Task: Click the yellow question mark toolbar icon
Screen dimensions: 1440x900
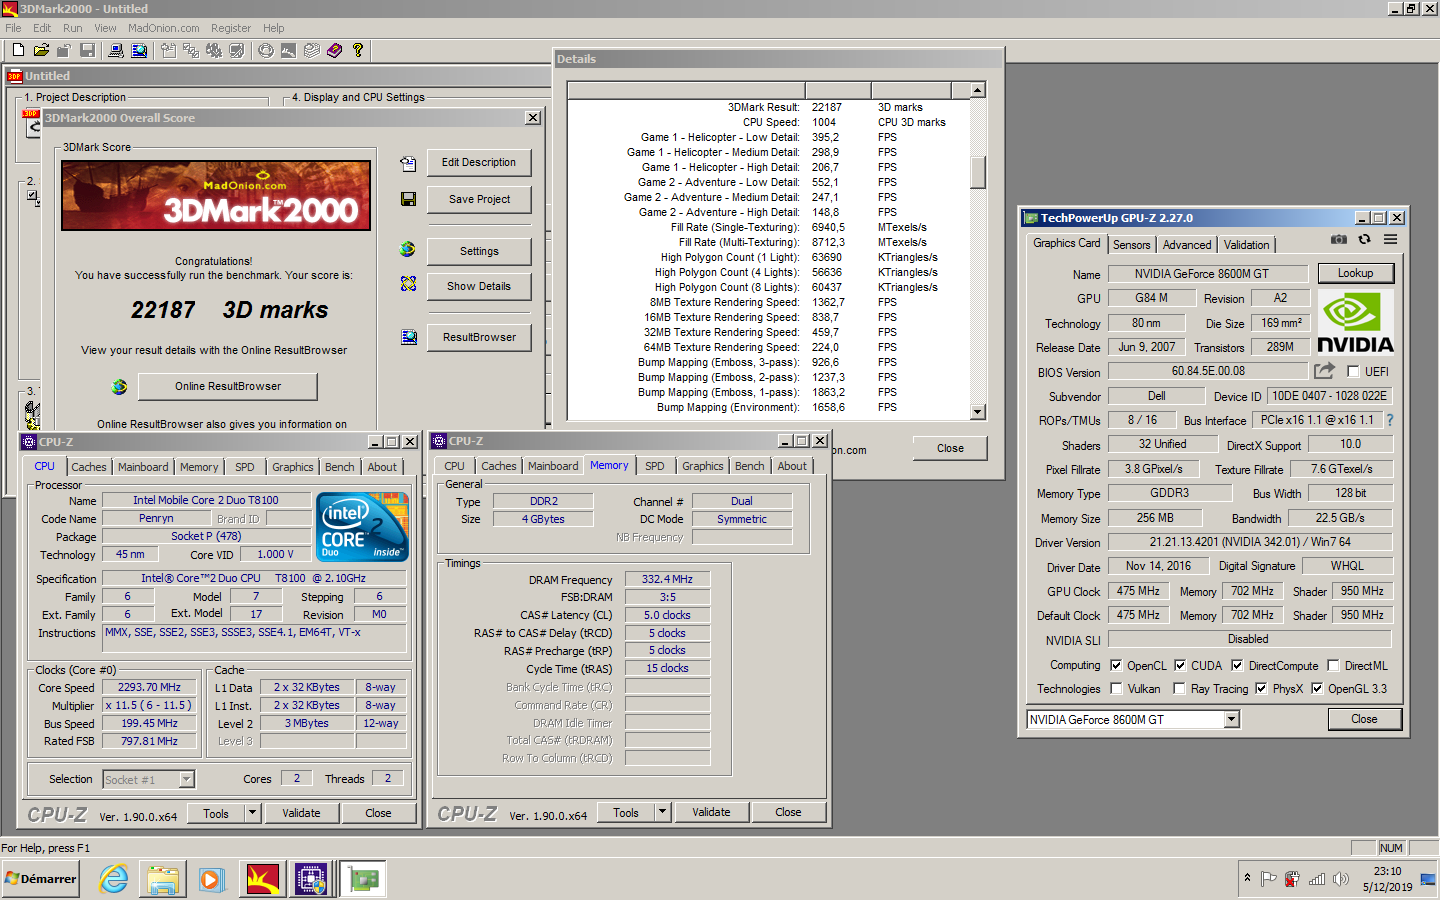Action: tap(358, 50)
